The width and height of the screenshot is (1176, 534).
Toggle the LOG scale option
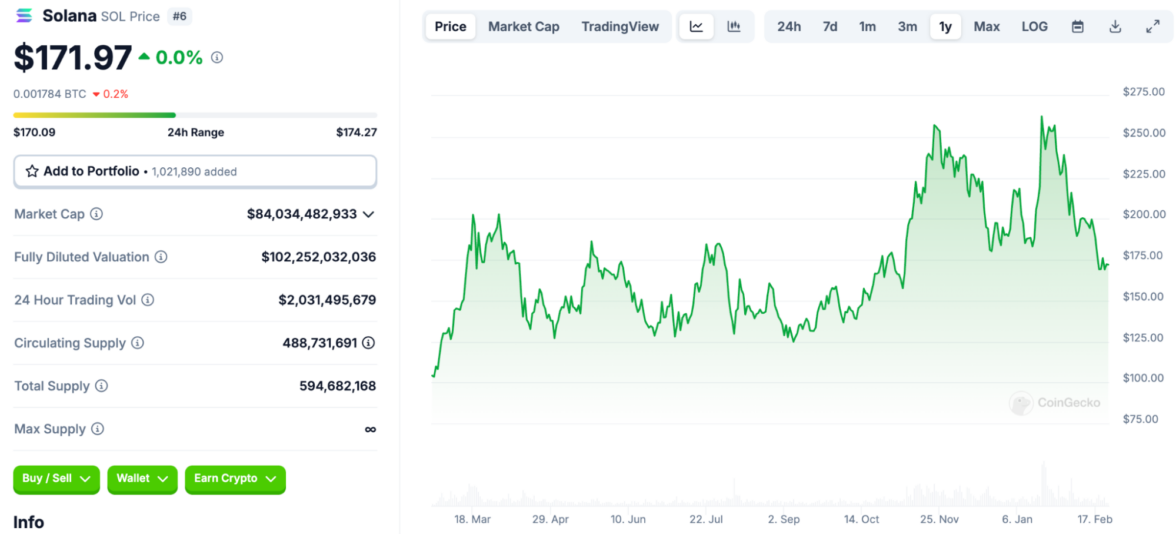[x=1035, y=27]
